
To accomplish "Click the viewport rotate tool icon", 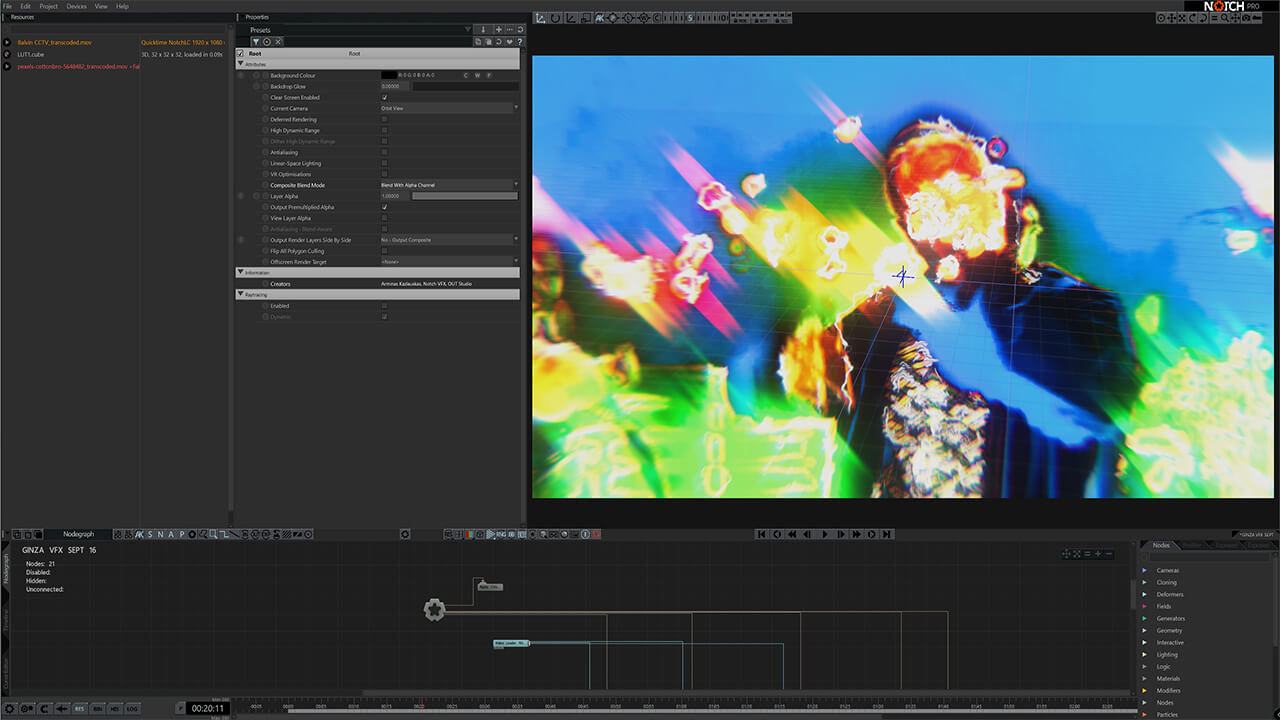I will [x=555, y=18].
